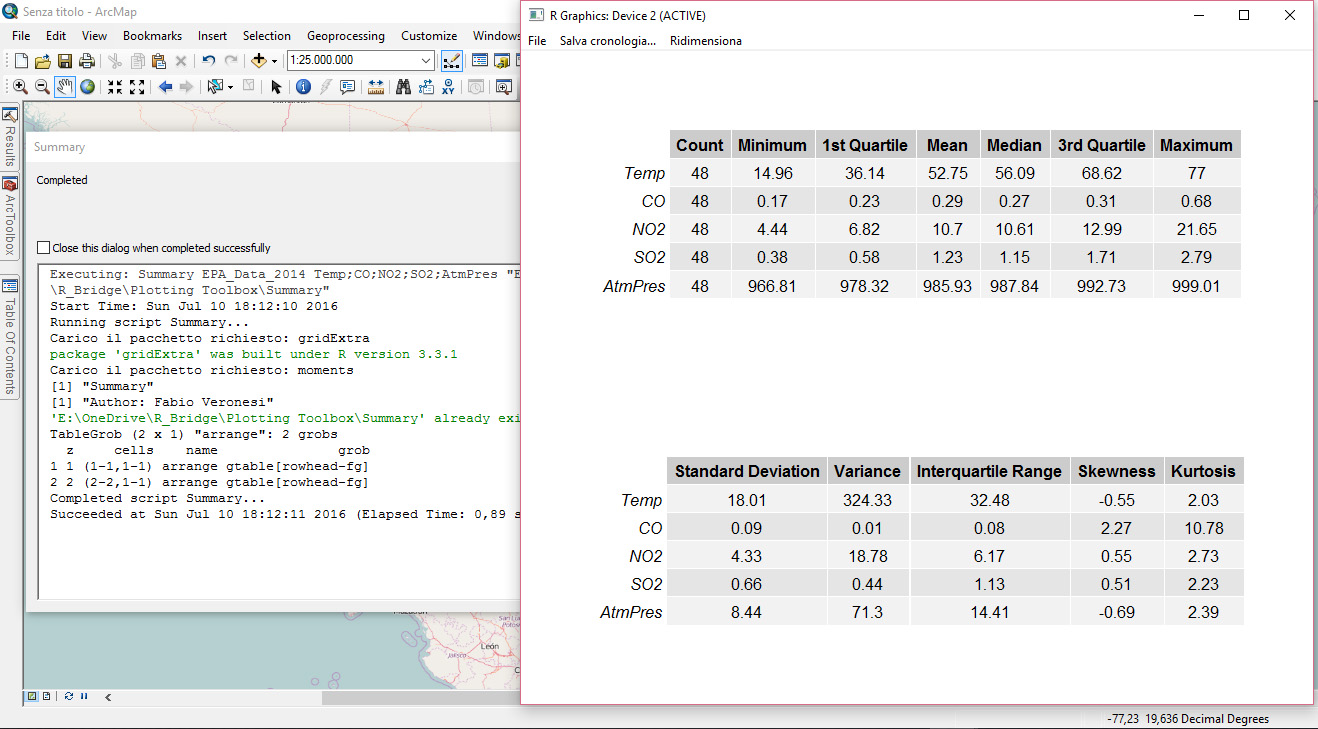The image size is (1318, 729).
Task: Click the New Map Document icon
Action: [x=22, y=61]
